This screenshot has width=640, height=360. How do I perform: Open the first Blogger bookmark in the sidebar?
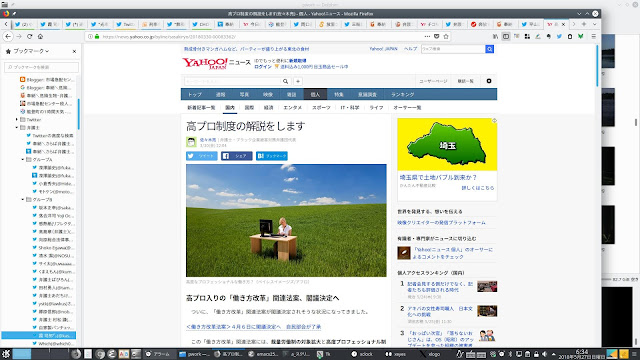(47, 80)
